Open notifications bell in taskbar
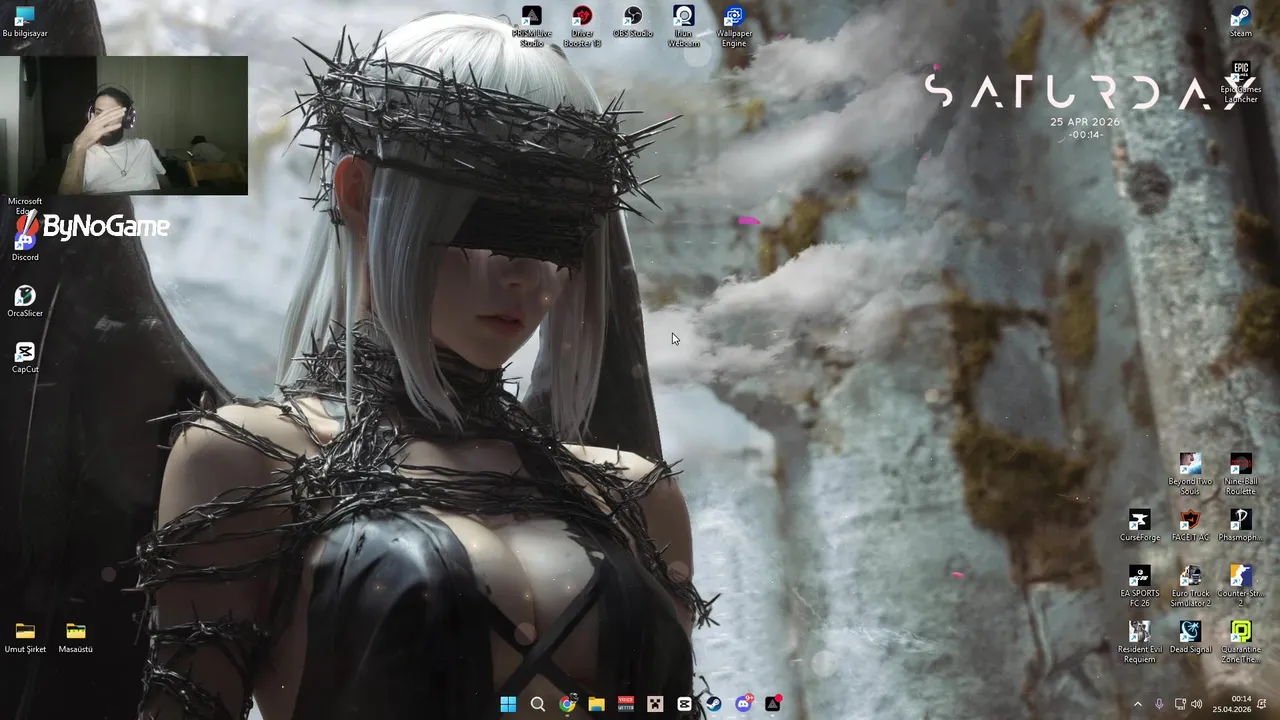Screen dimensions: 1280x720 click(1262, 704)
